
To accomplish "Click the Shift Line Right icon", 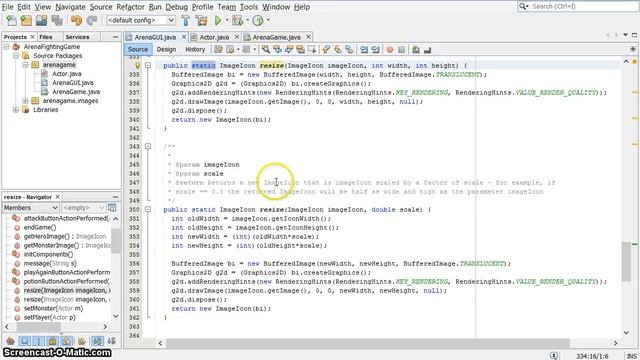I will pyautogui.click(x=375, y=49).
